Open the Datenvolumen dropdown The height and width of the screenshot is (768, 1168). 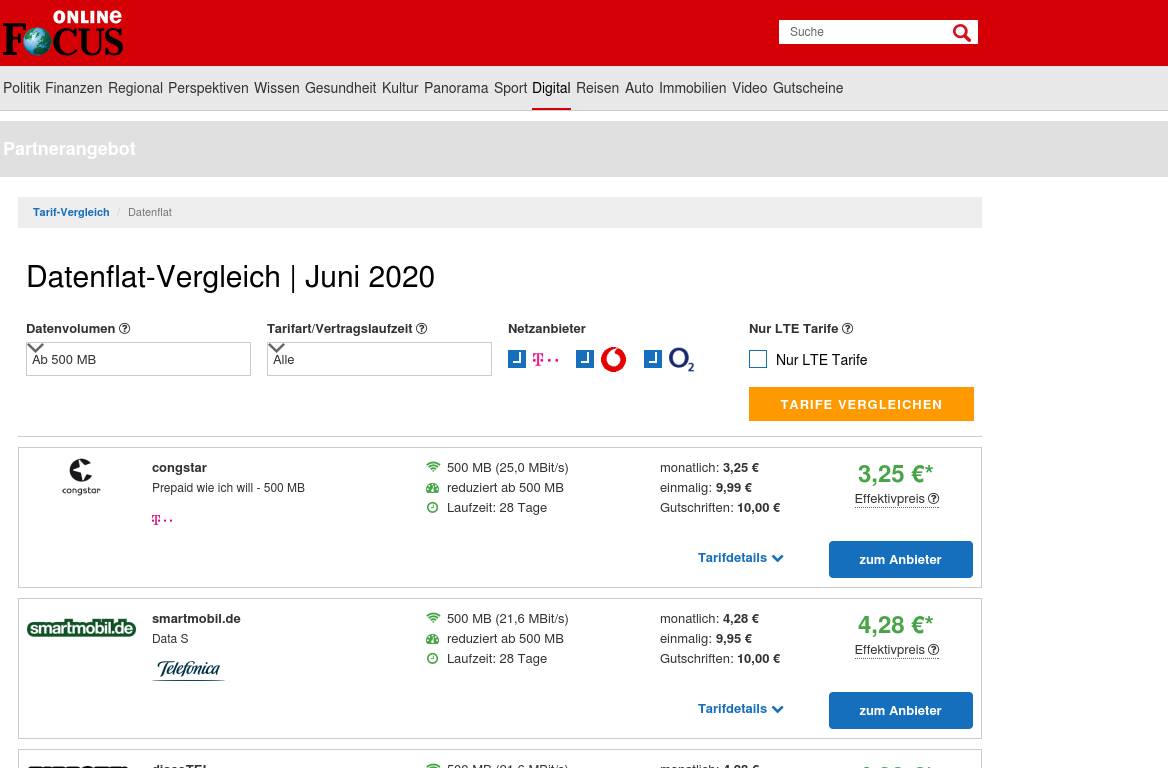(138, 359)
